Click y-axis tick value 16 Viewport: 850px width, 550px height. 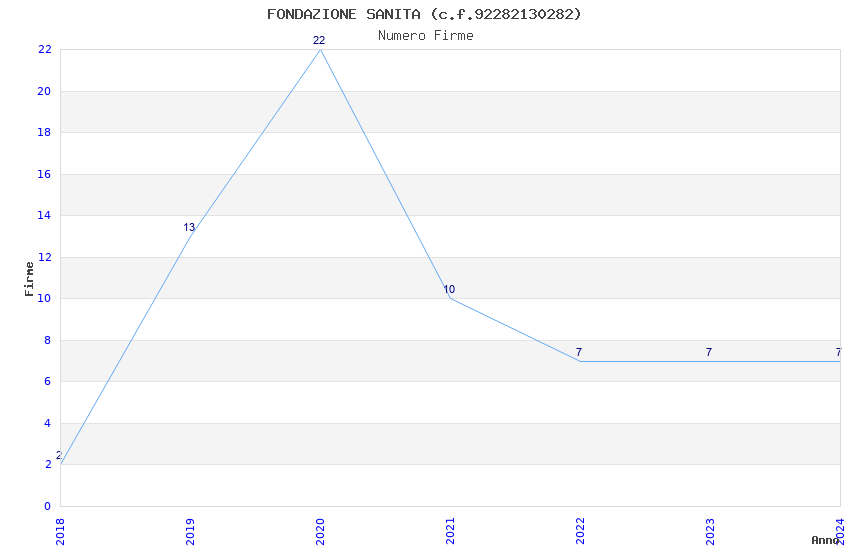(x=44, y=174)
